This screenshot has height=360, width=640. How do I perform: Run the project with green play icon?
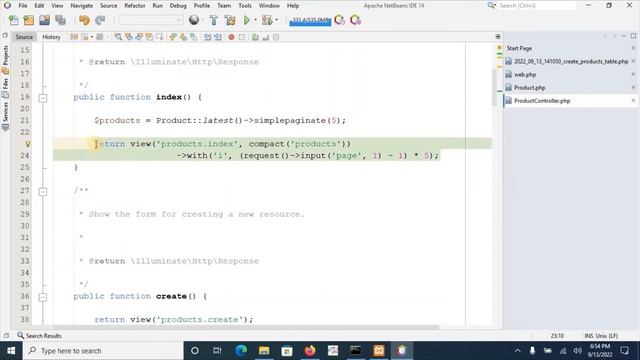247,20
